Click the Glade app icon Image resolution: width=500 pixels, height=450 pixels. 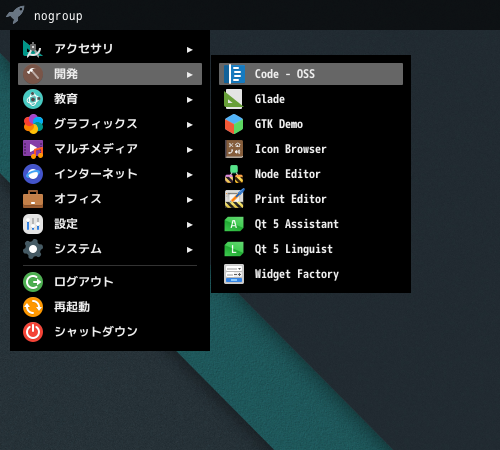(234, 99)
